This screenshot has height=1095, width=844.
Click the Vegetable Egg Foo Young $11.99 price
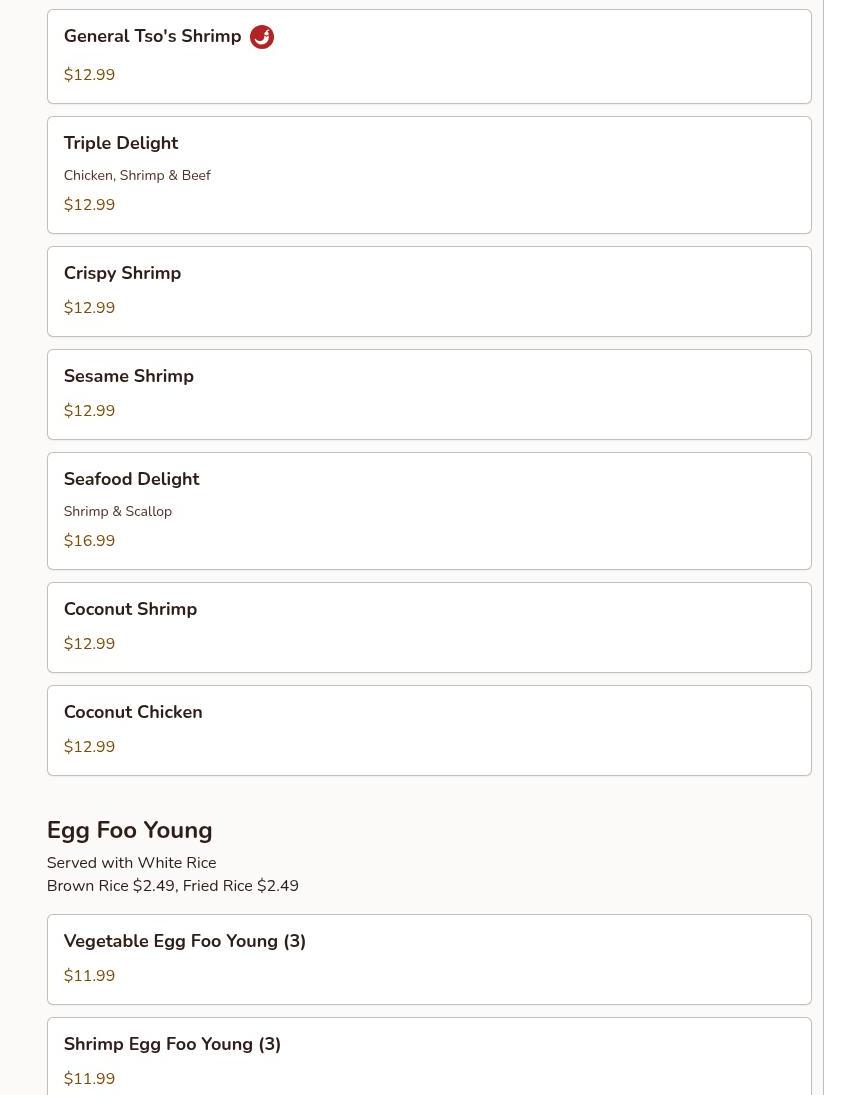[x=89, y=976]
